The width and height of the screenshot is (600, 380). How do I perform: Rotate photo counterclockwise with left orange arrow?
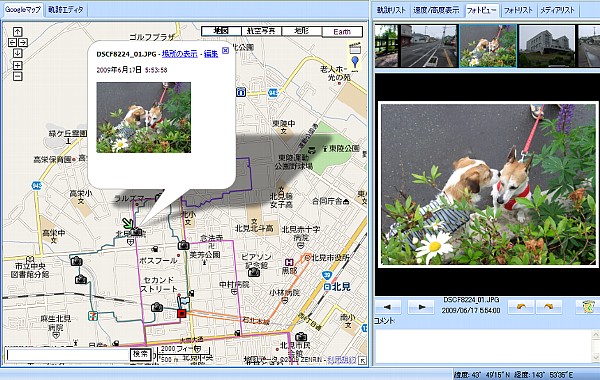tap(521, 307)
